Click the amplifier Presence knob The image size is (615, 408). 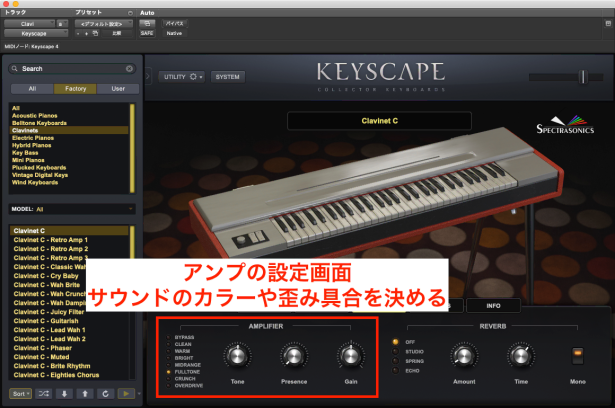point(293,356)
